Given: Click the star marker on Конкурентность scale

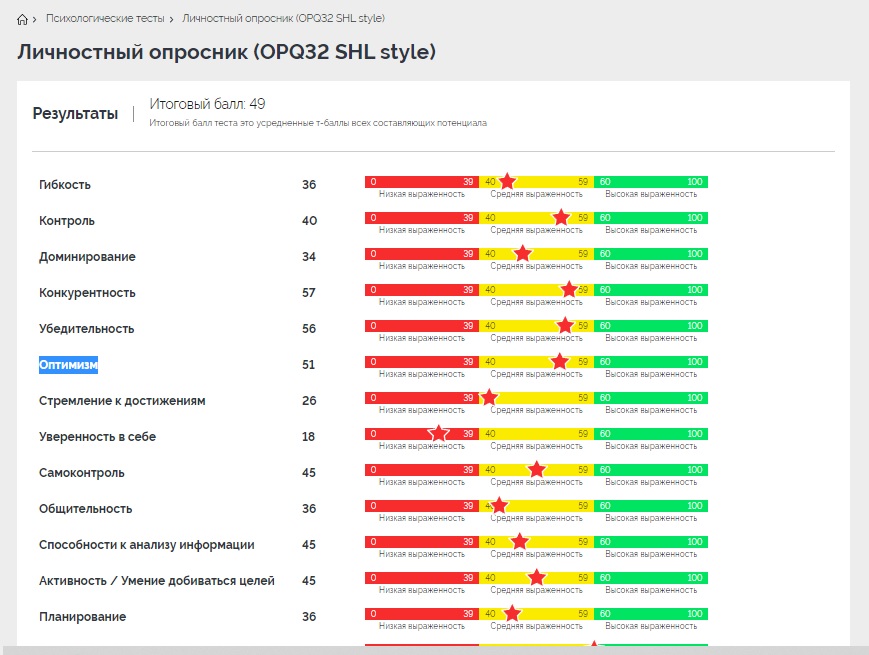Looking at the screenshot, I should click(x=569, y=290).
